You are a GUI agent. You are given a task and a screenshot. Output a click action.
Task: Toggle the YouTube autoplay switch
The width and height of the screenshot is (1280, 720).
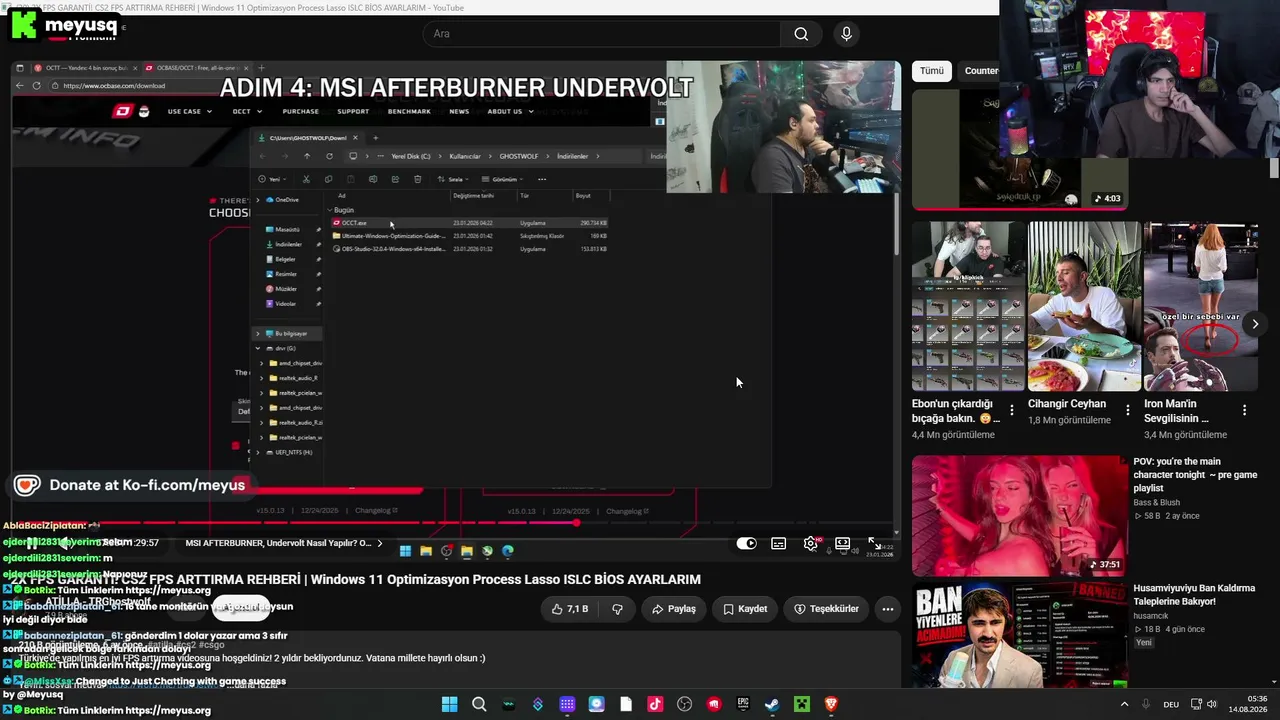(x=747, y=543)
